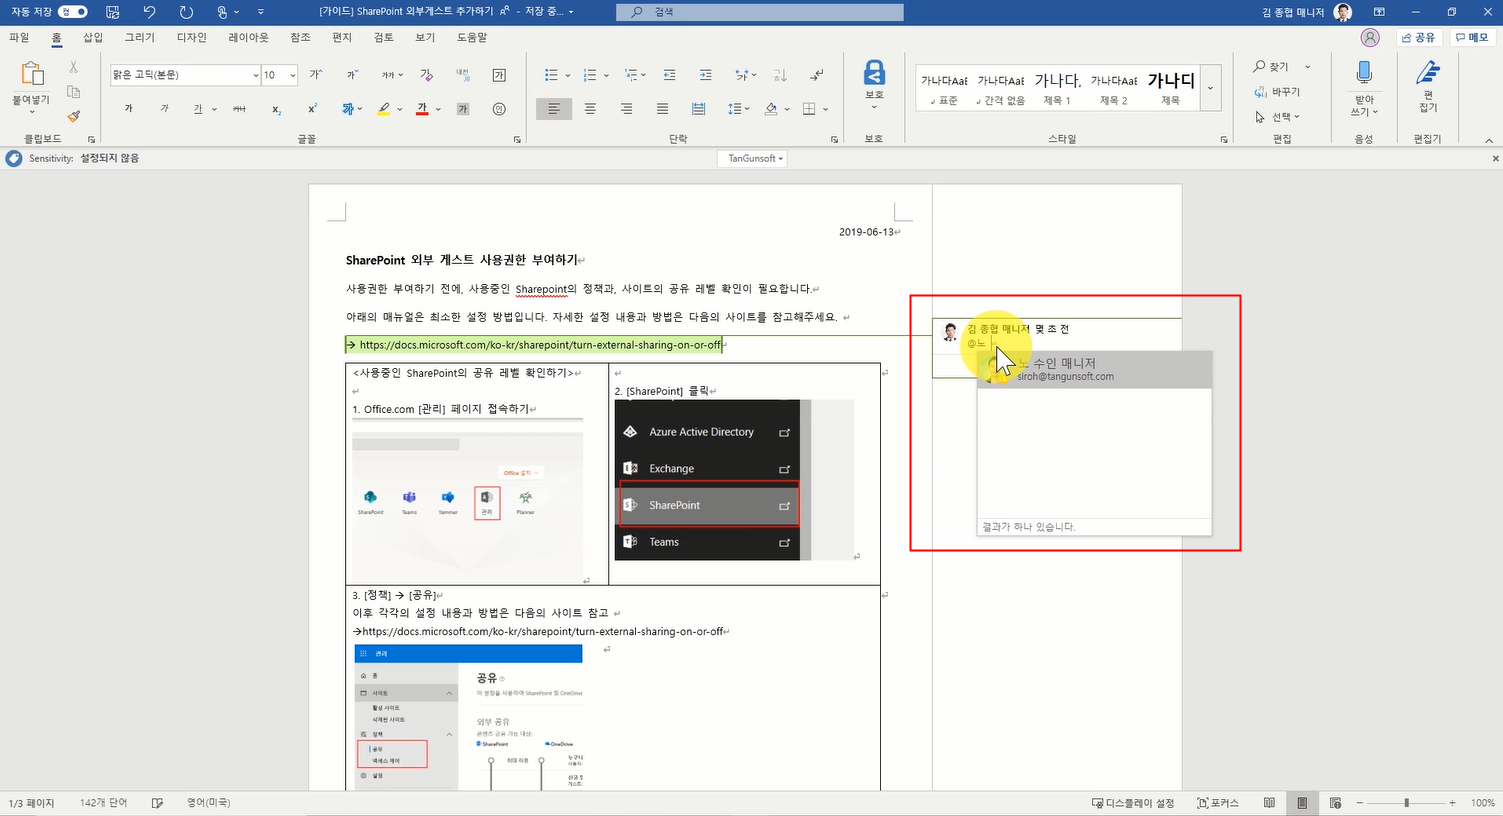Toggle align left paragraph button
Image resolution: width=1503 pixels, height=816 pixels.
[553, 109]
